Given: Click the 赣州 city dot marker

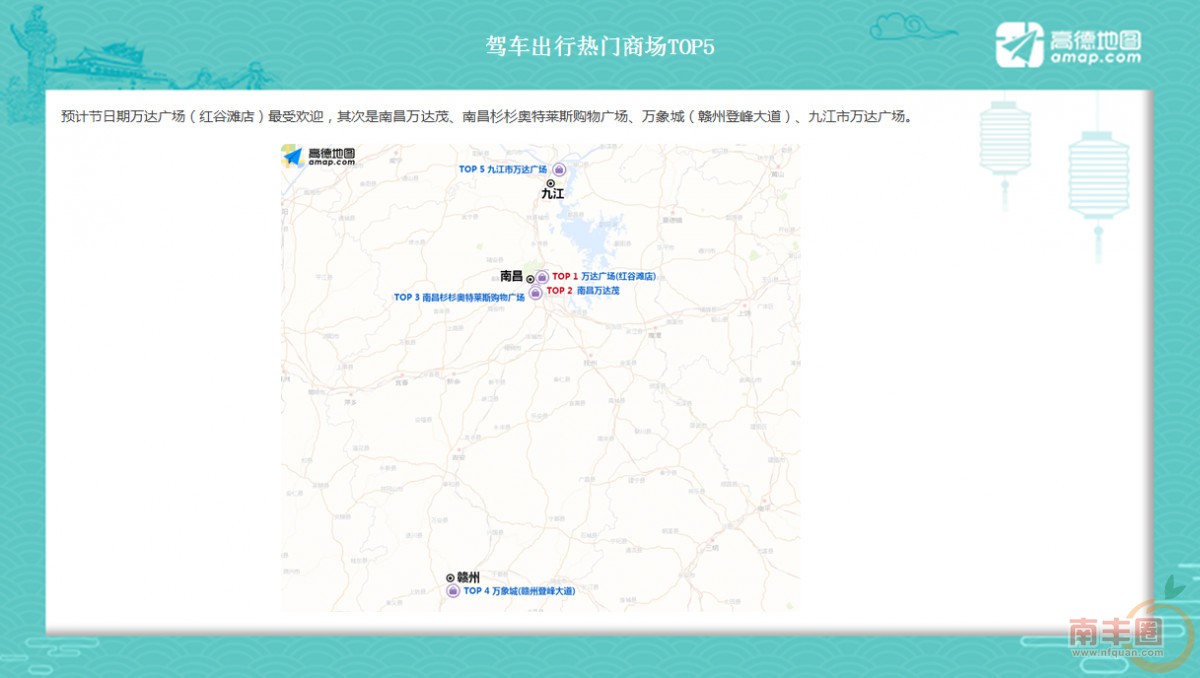Looking at the screenshot, I should click(450, 577).
